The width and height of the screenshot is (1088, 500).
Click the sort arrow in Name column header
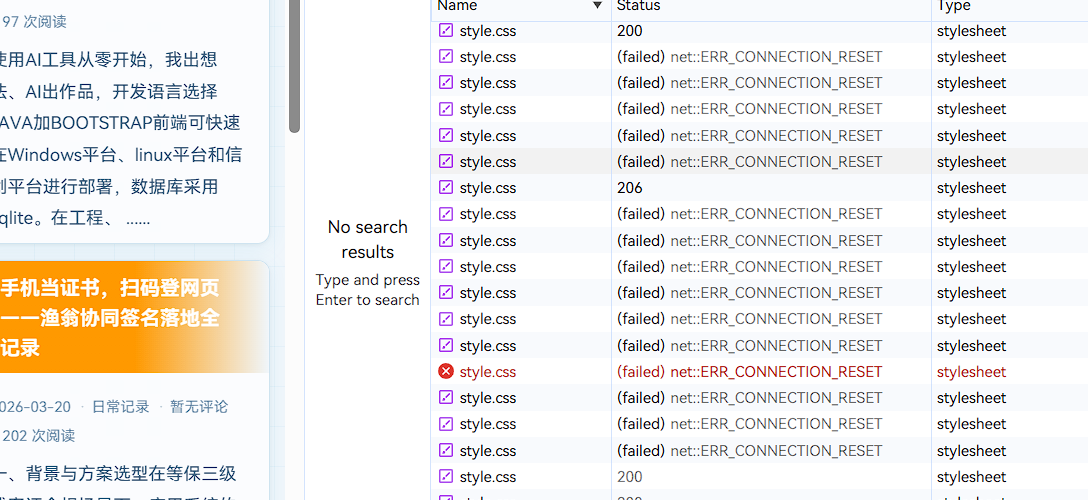pyautogui.click(x=597, y=6)
